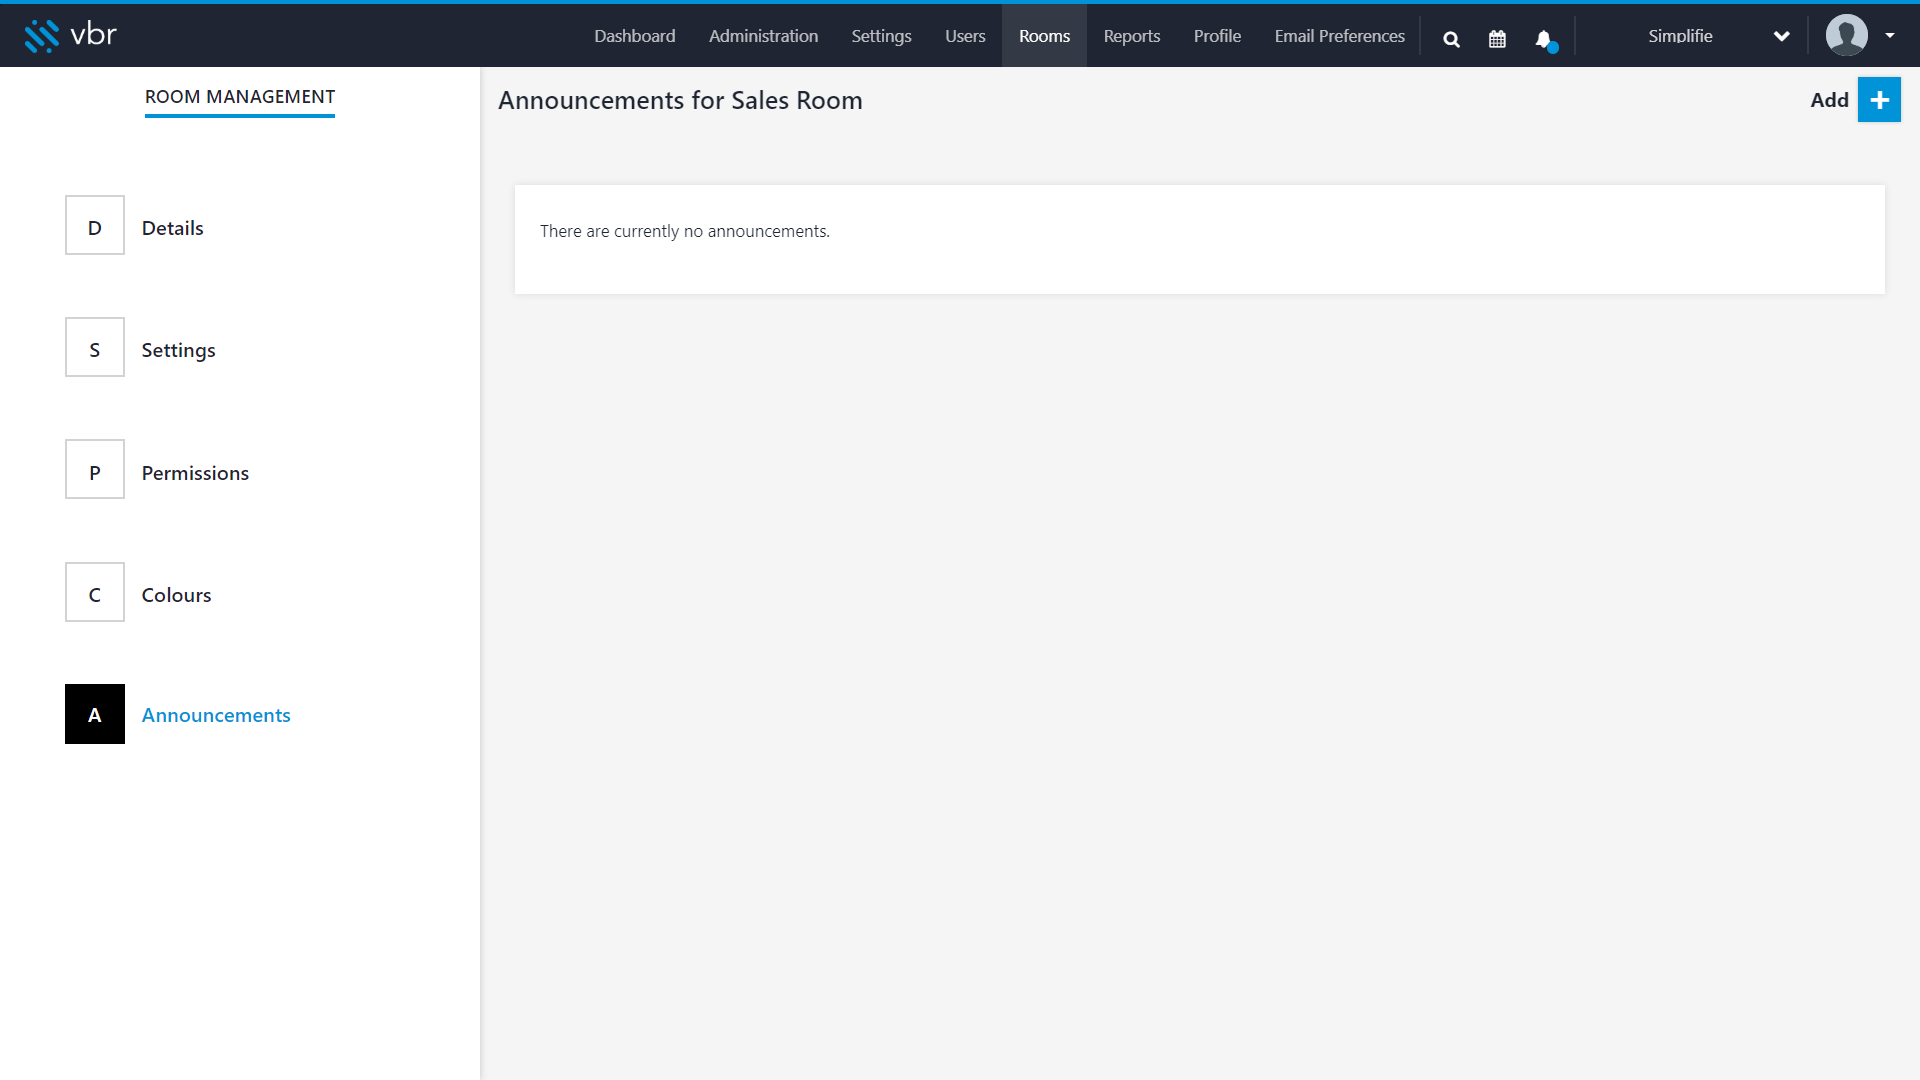Open the Rooms menu
Image resolution: width=1920 pixels, height=1080 pixels.
[1044, 36]
